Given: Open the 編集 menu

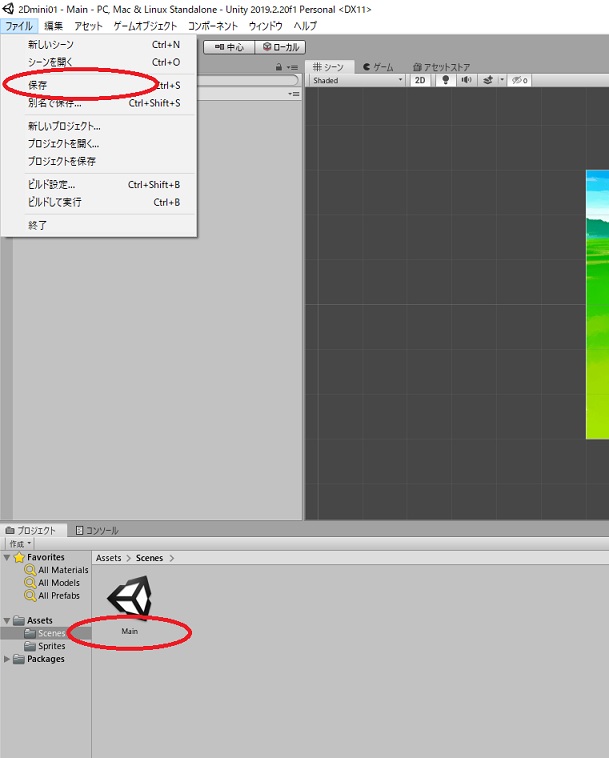Looking at the screenshot, I should (53, 26).
